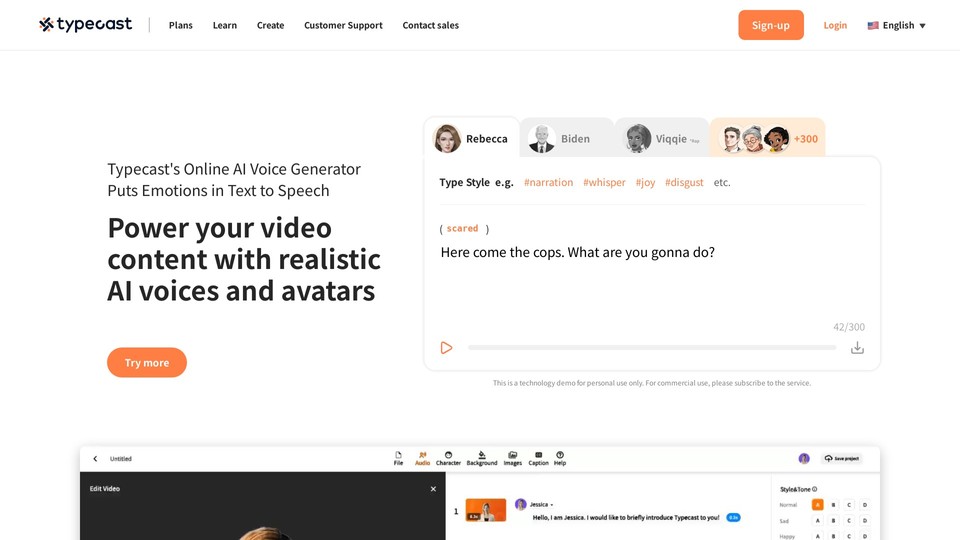This screenshot has height=540, width=960.
Task: Switch to the Biden voice tab
Action: [567, 138]
